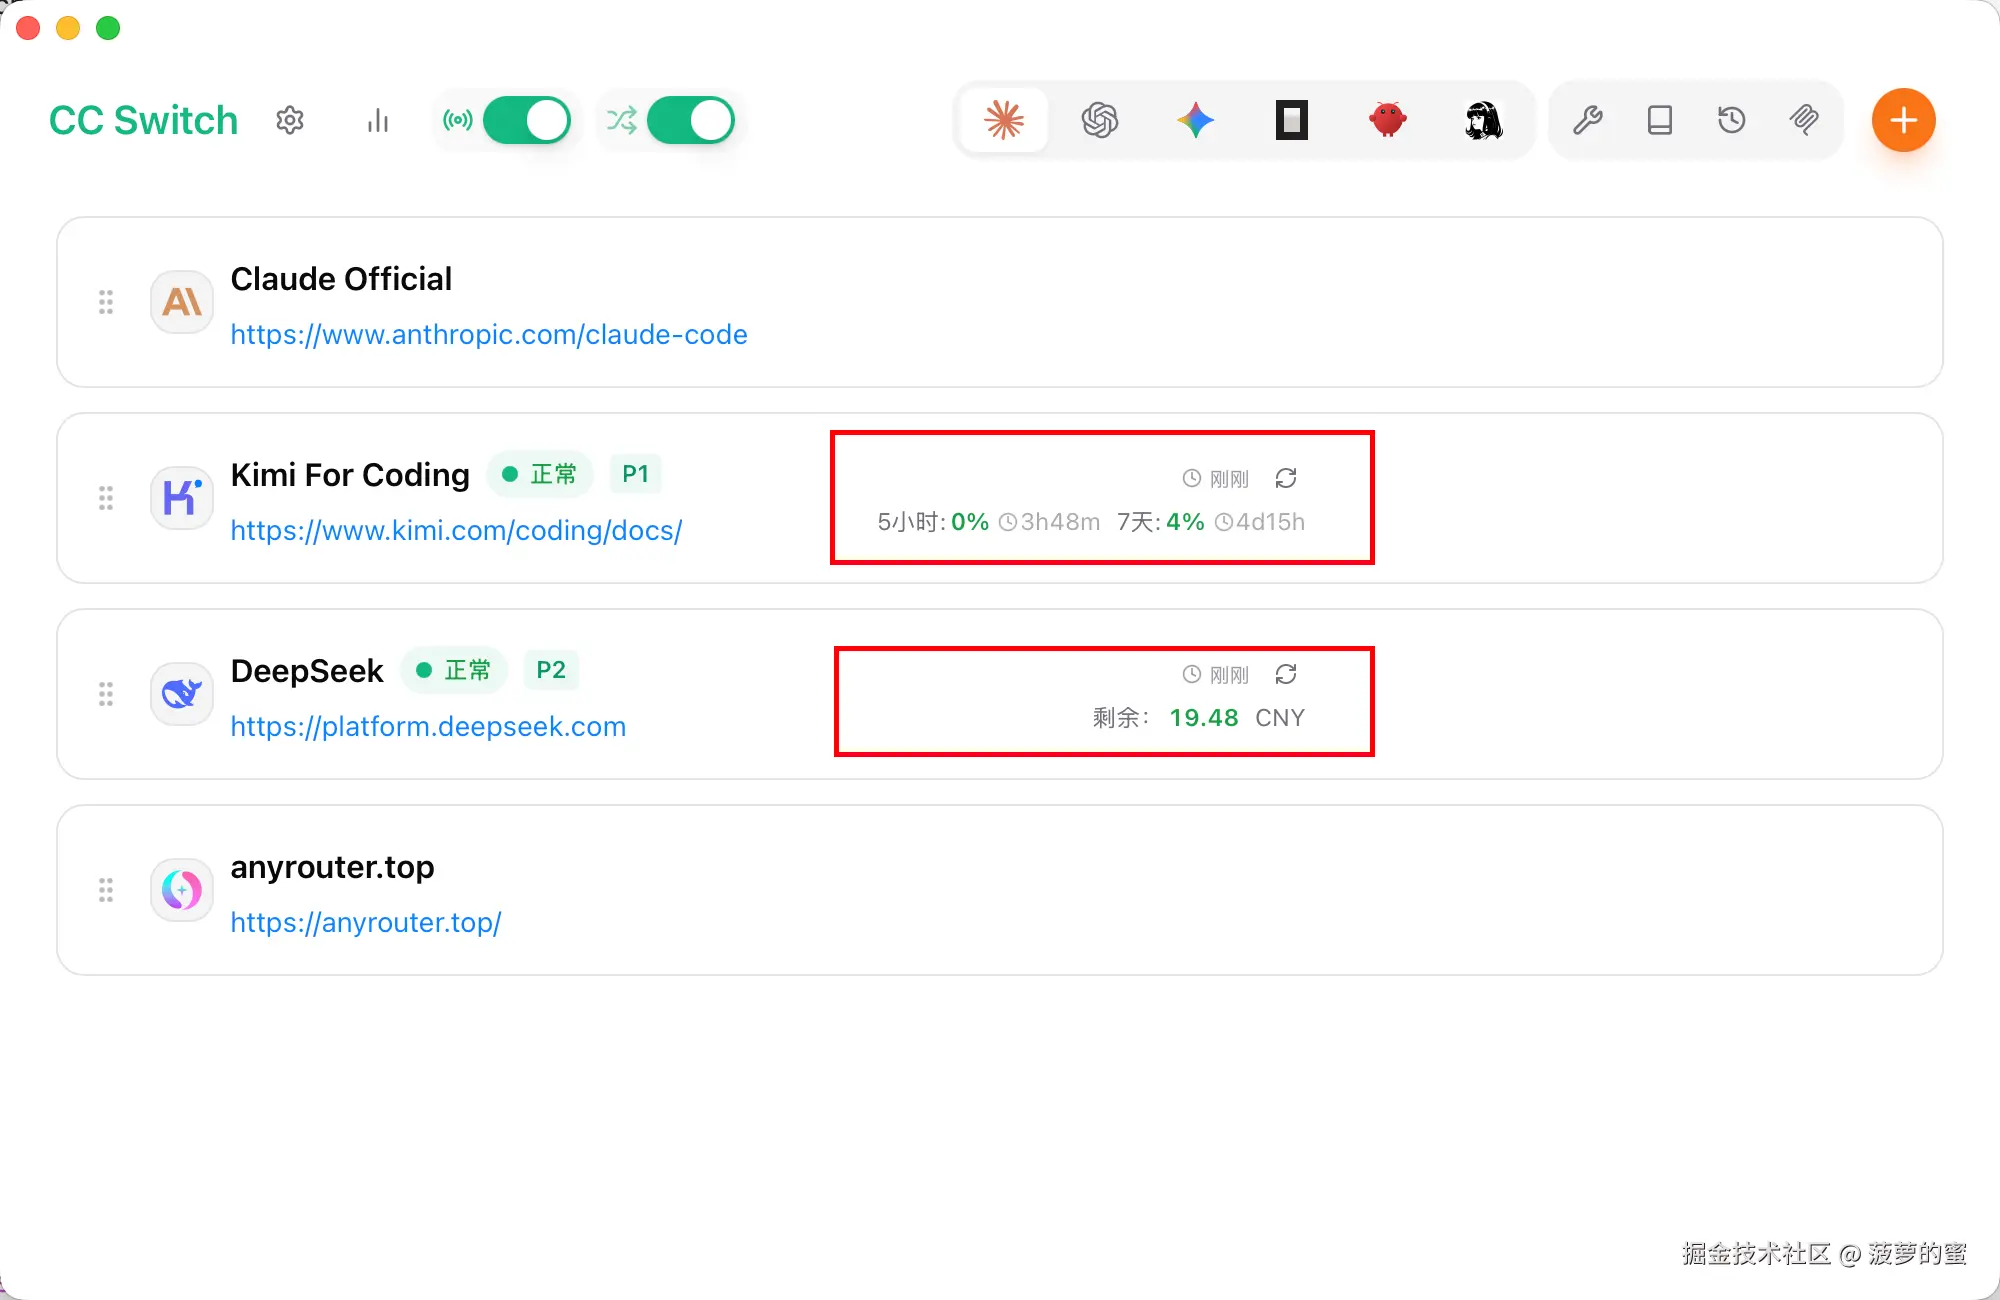Disable the shuffle failover switch

[x=690, y=121]
